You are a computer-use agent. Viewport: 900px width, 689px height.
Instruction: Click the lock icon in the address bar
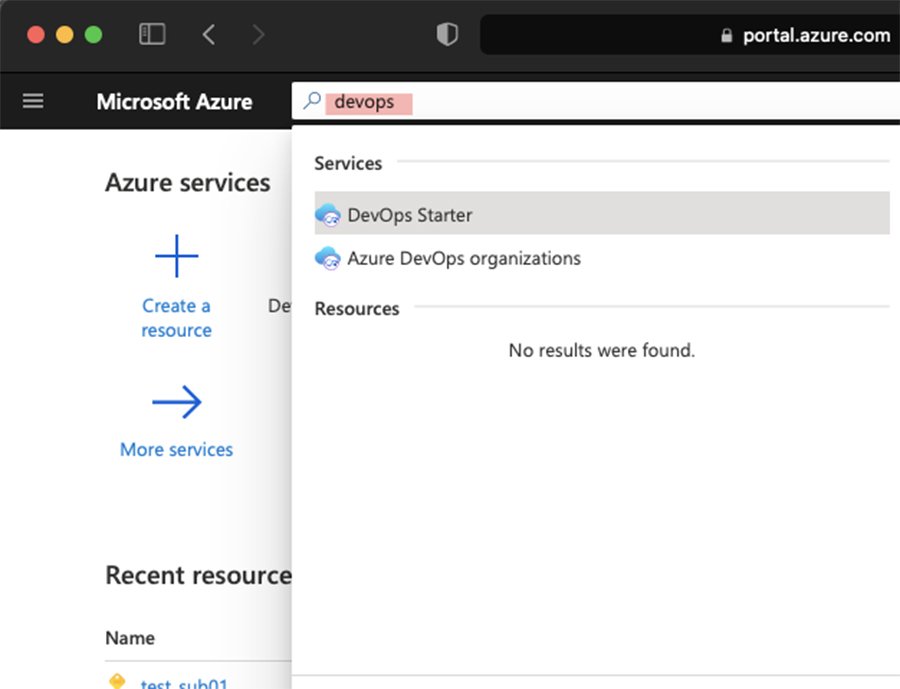coord(726,35)
